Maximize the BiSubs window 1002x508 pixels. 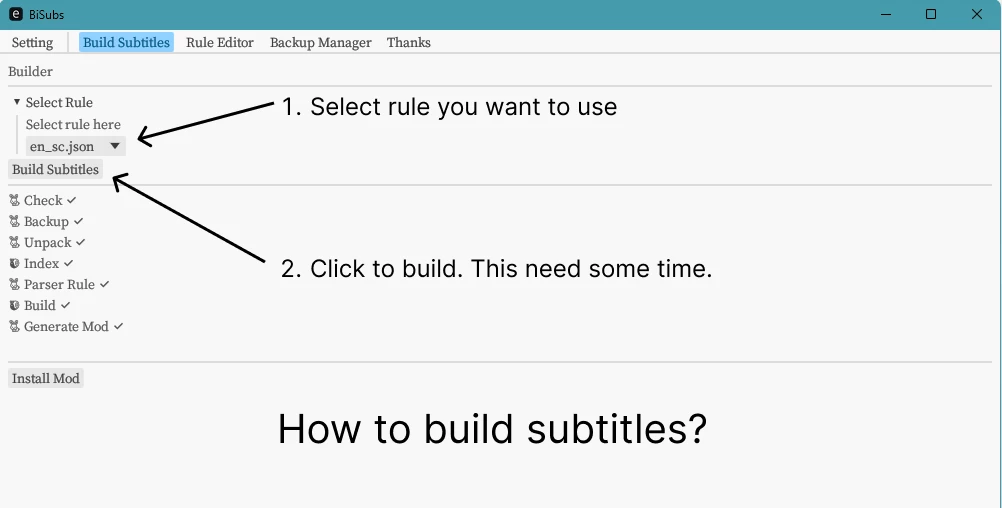pyautogui.click(x=931, y=14)
